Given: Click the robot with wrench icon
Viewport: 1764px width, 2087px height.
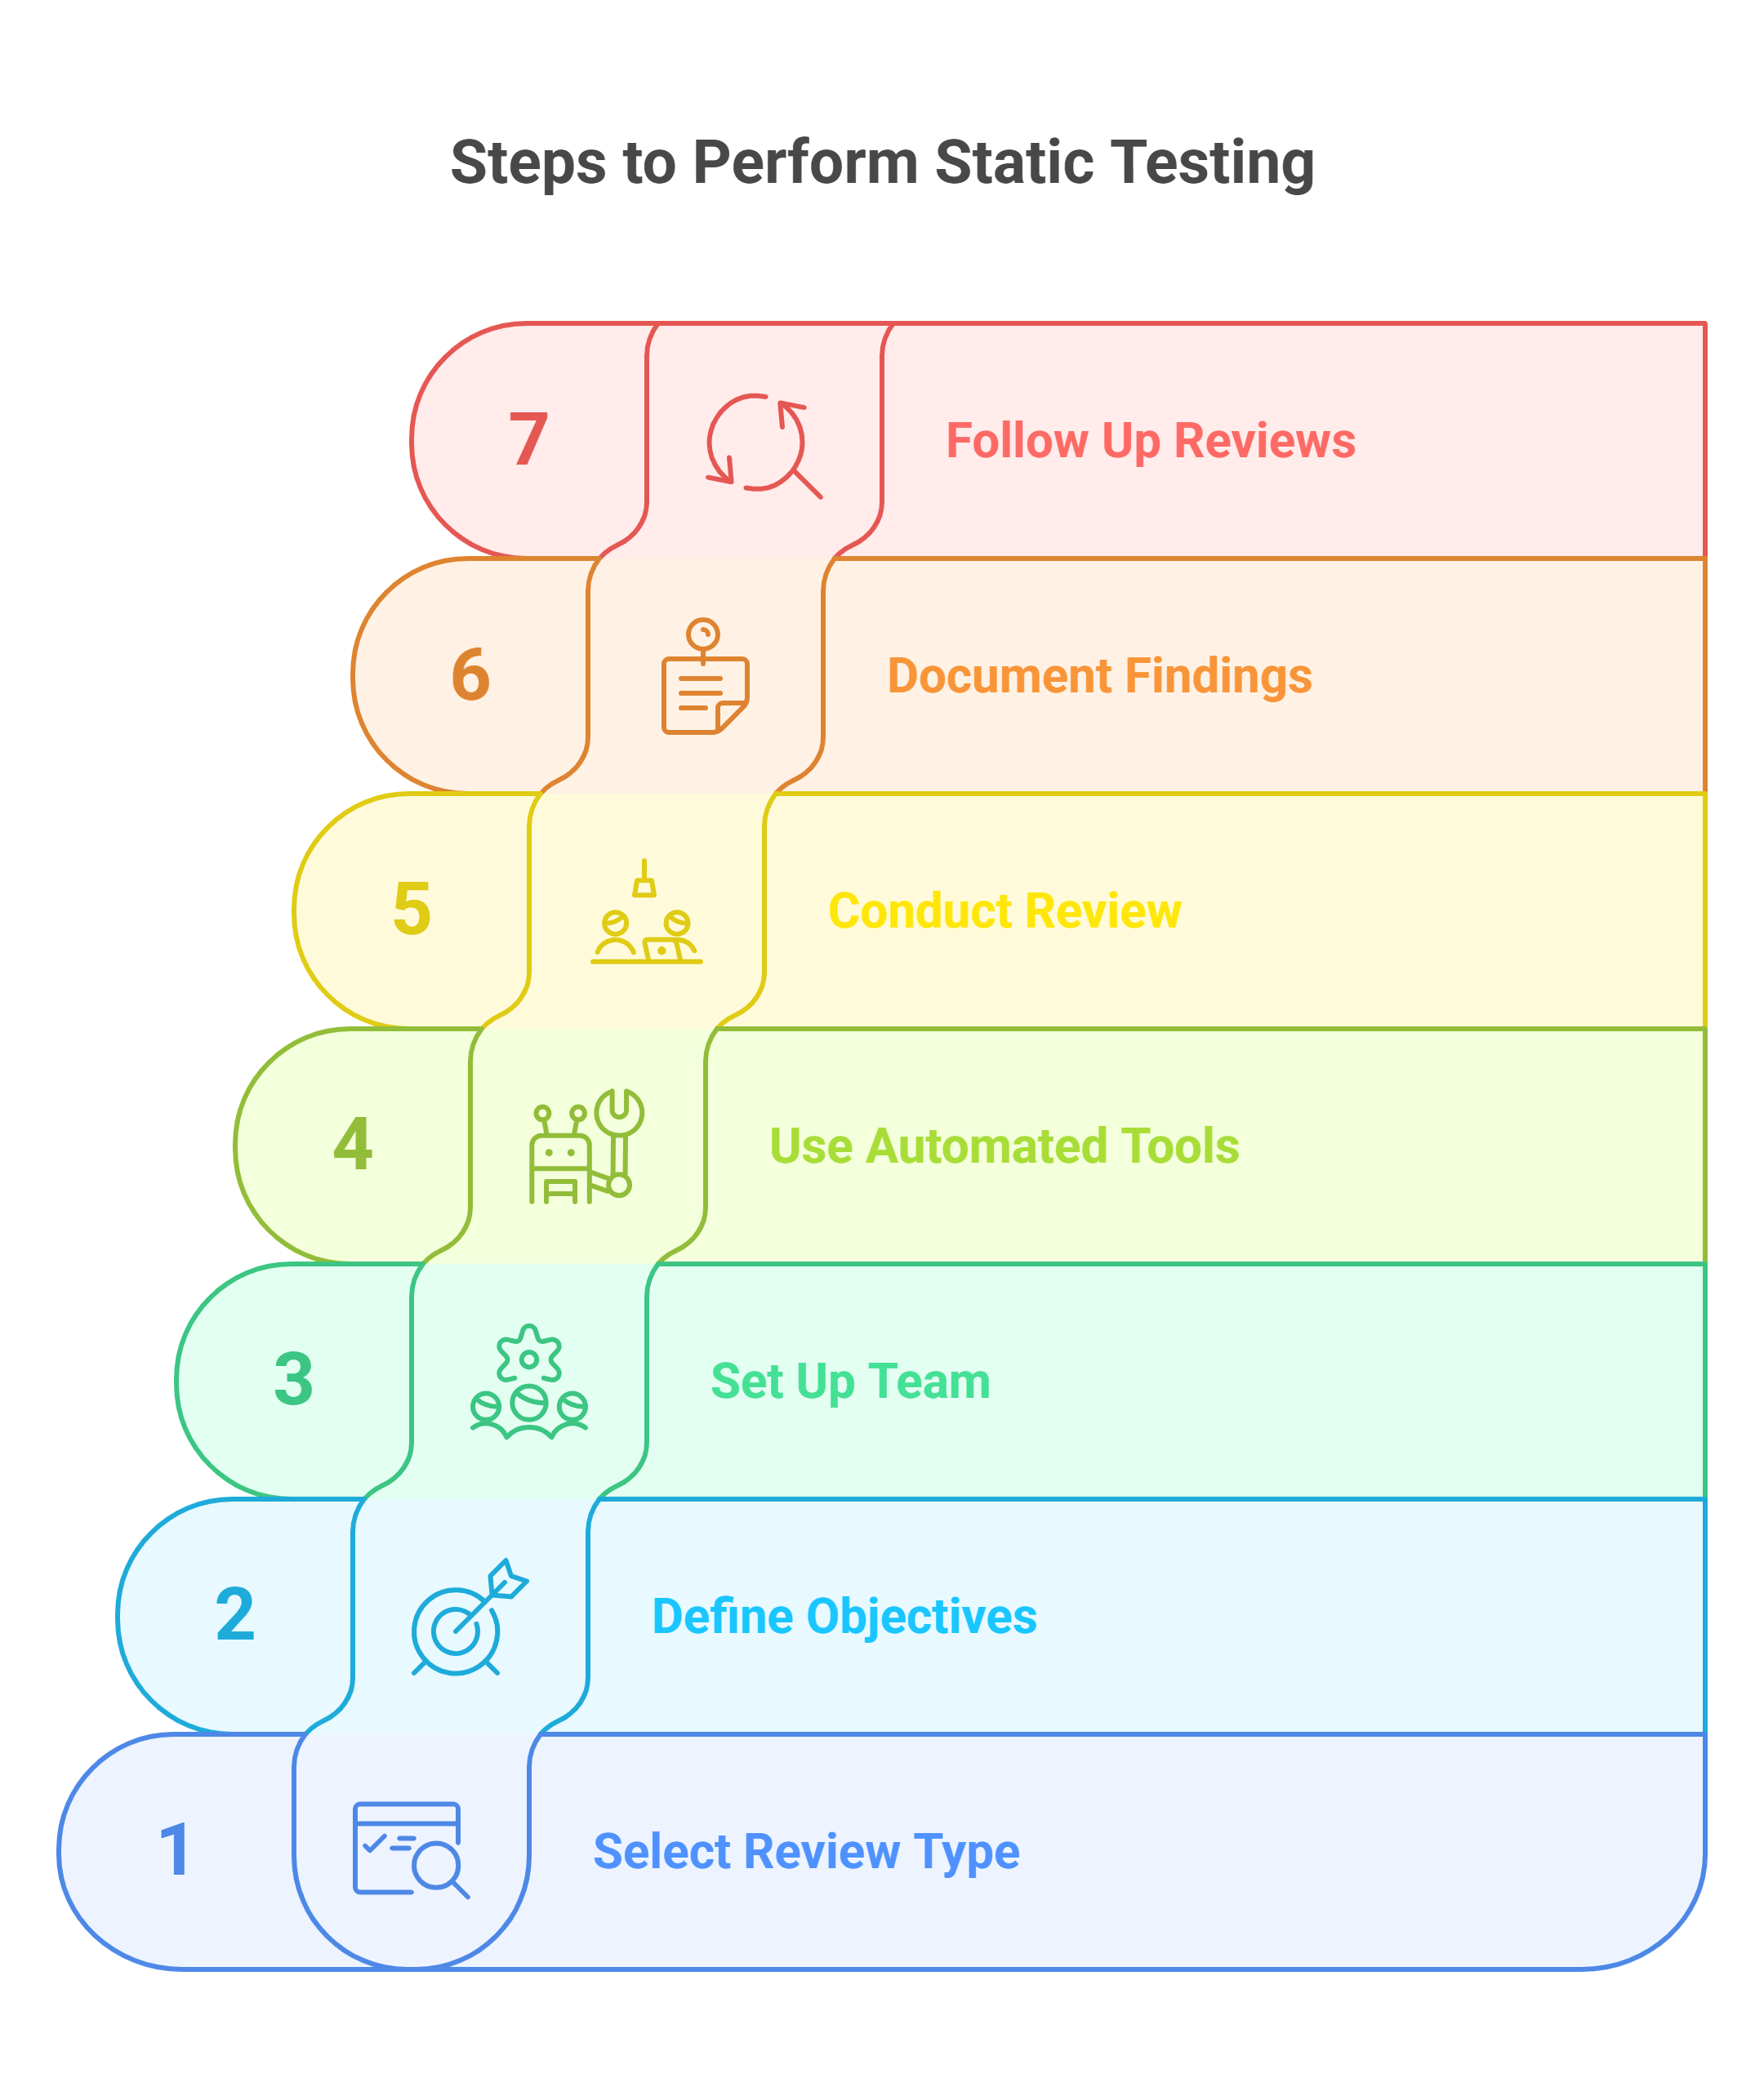Looking at the screenshot, I should 587,1146.
